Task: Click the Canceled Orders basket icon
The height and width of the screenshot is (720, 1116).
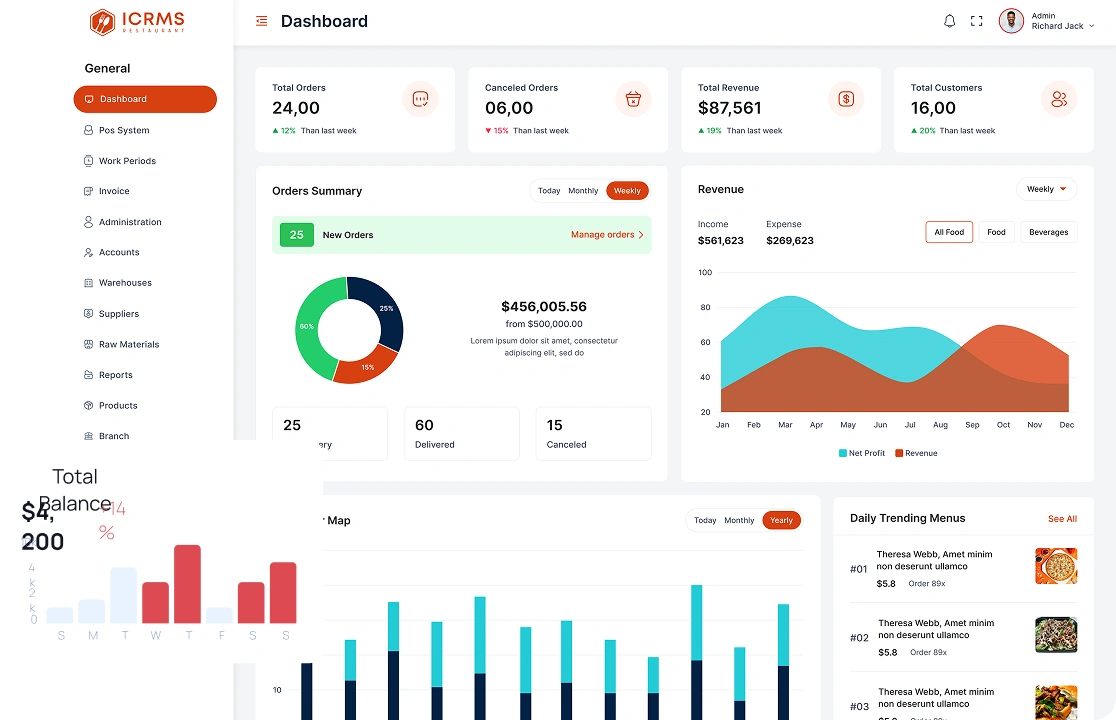Action: click(633, 99)
